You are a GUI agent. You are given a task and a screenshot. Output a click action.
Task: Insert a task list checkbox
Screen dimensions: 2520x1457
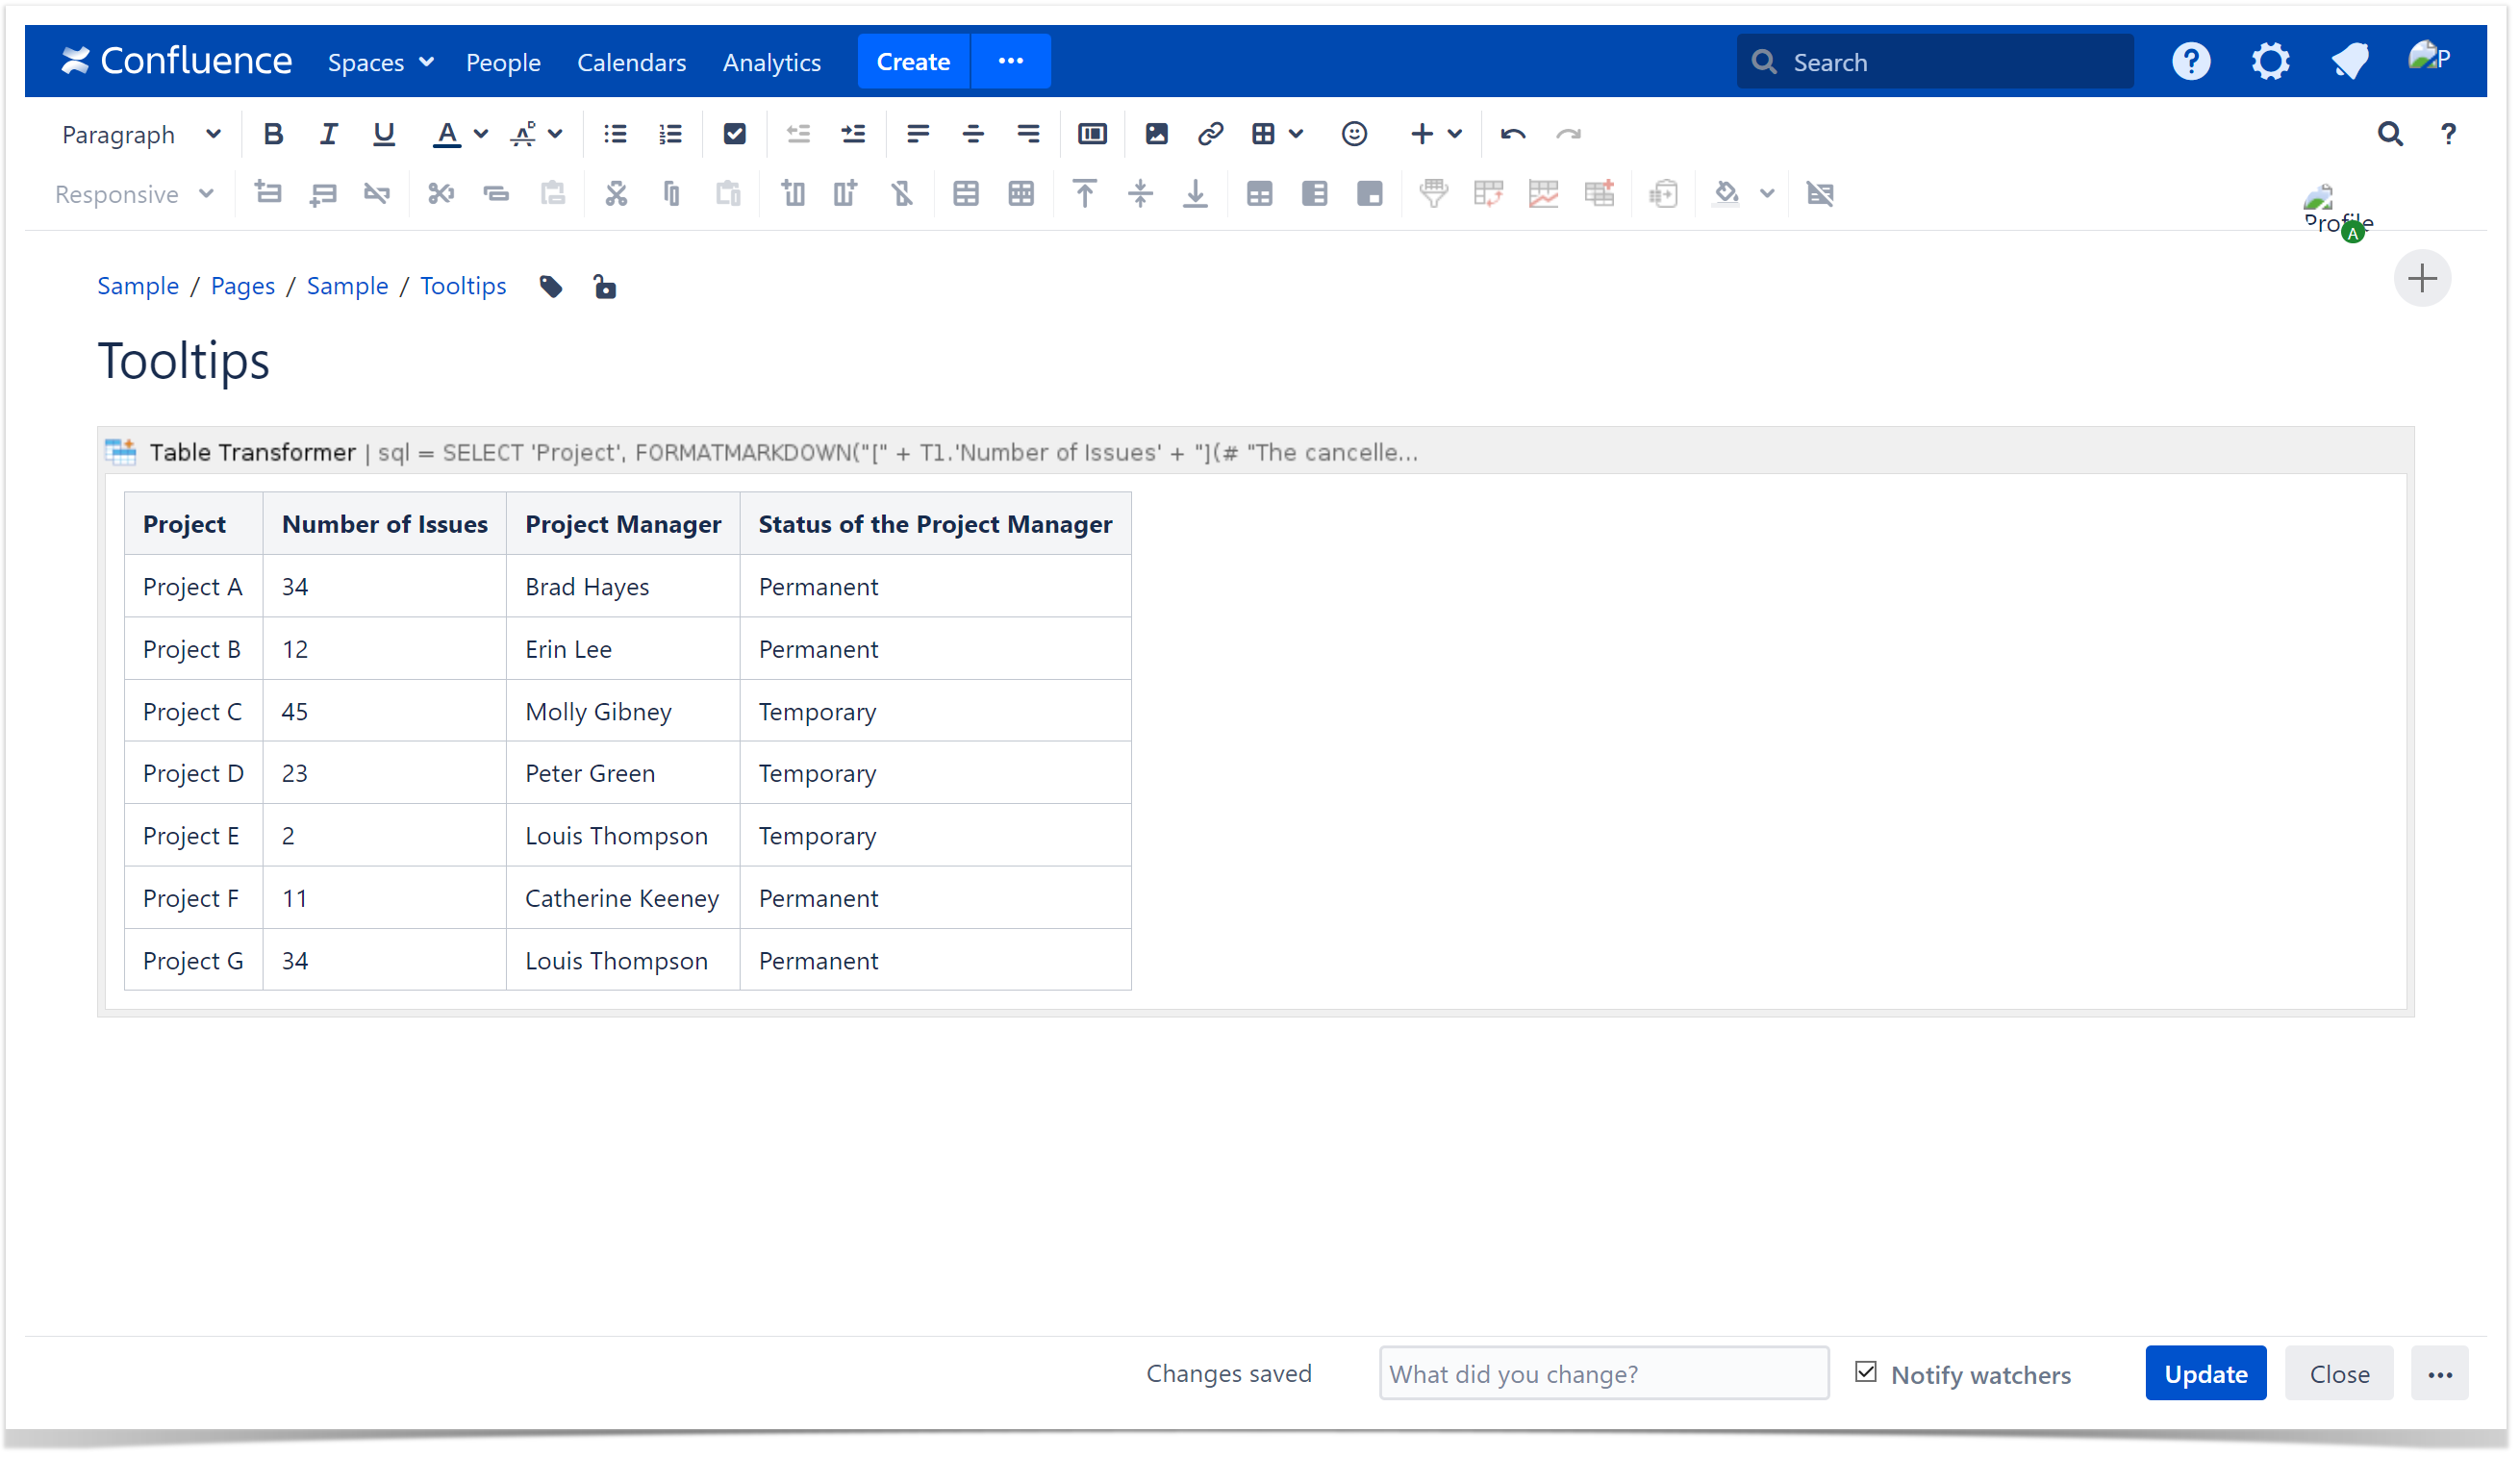734,134
